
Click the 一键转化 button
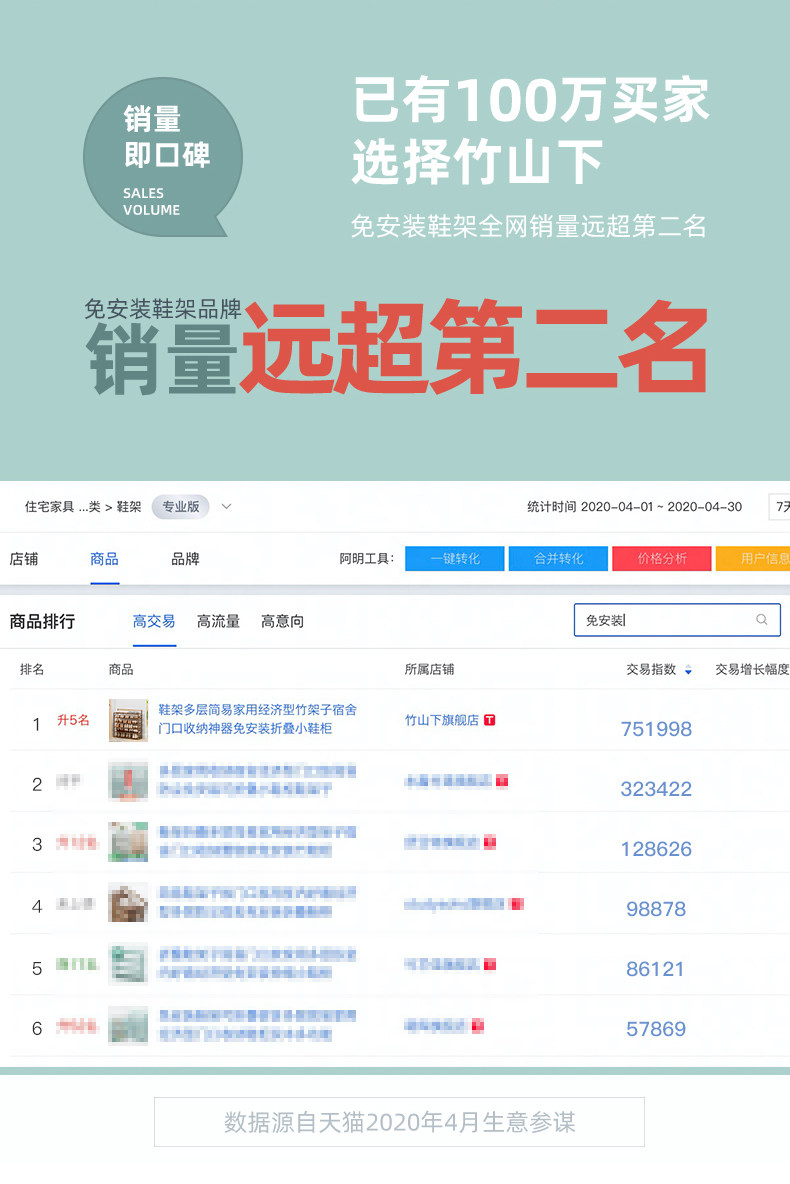pos(455,559)
